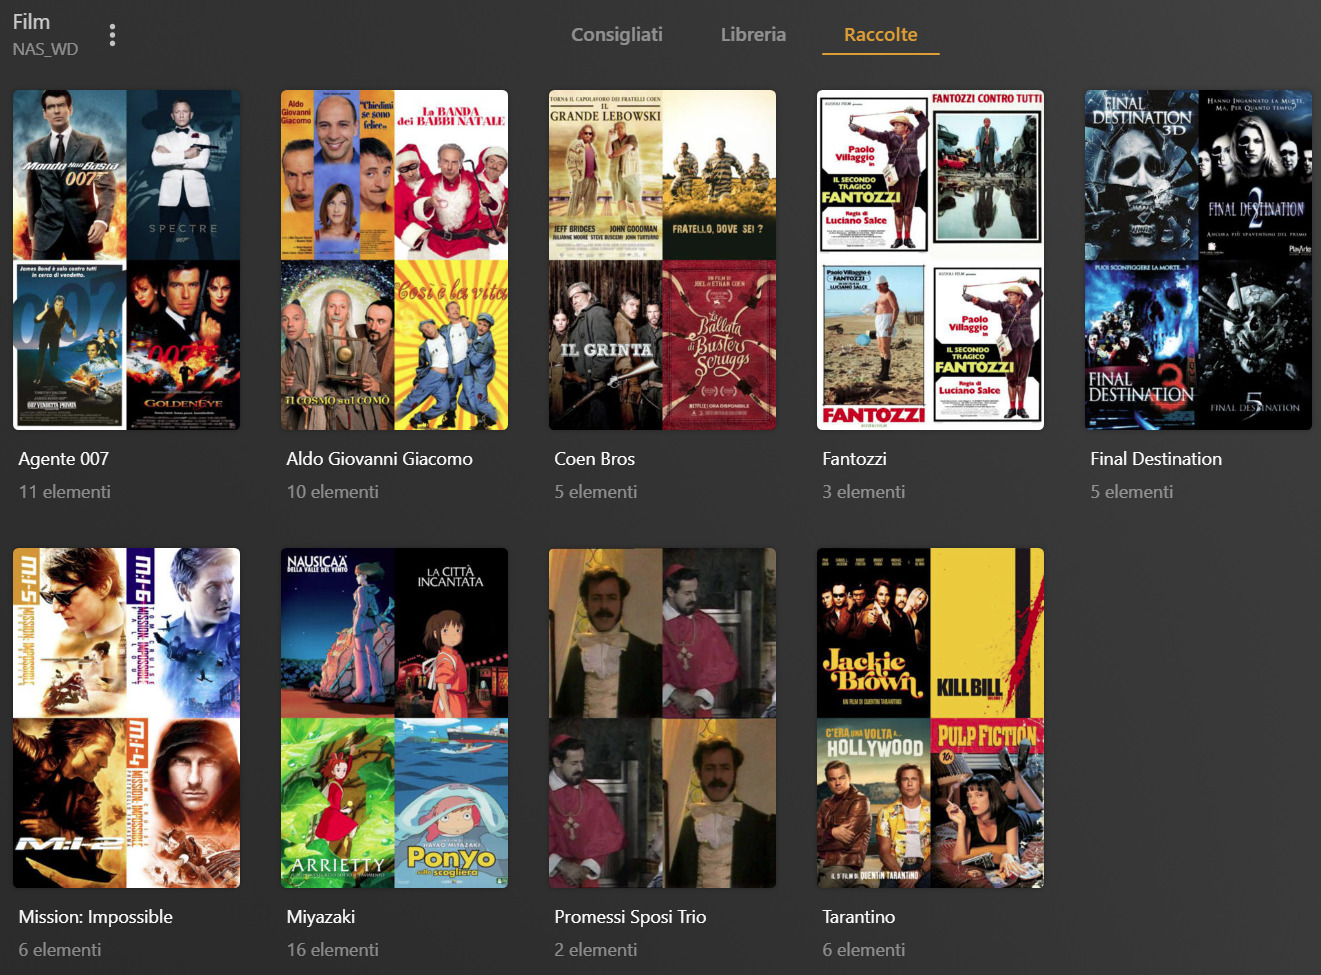Open the Fantozzi collection poster

point(930,260)
